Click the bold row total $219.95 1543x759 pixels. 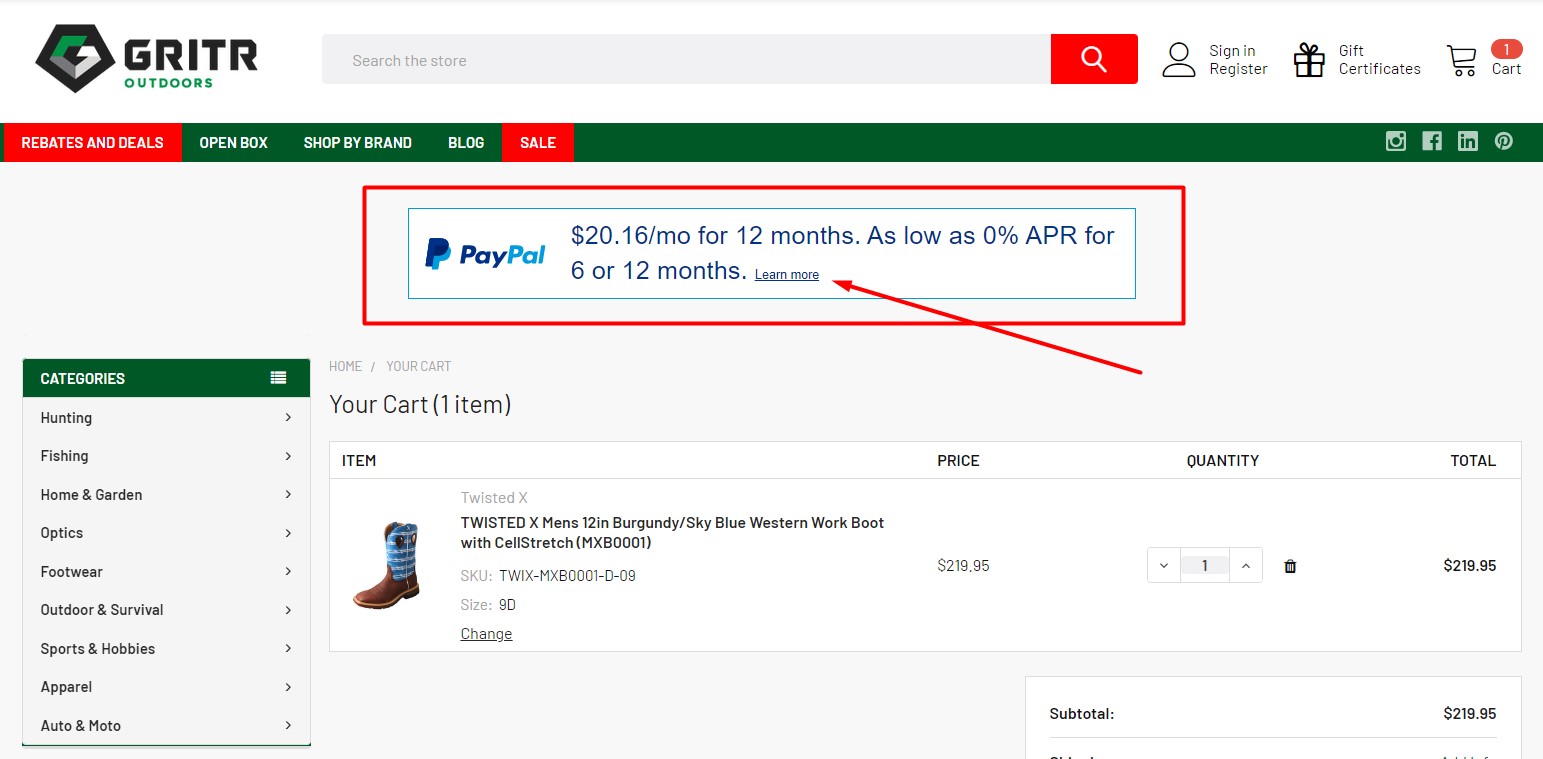[1470, 566]
